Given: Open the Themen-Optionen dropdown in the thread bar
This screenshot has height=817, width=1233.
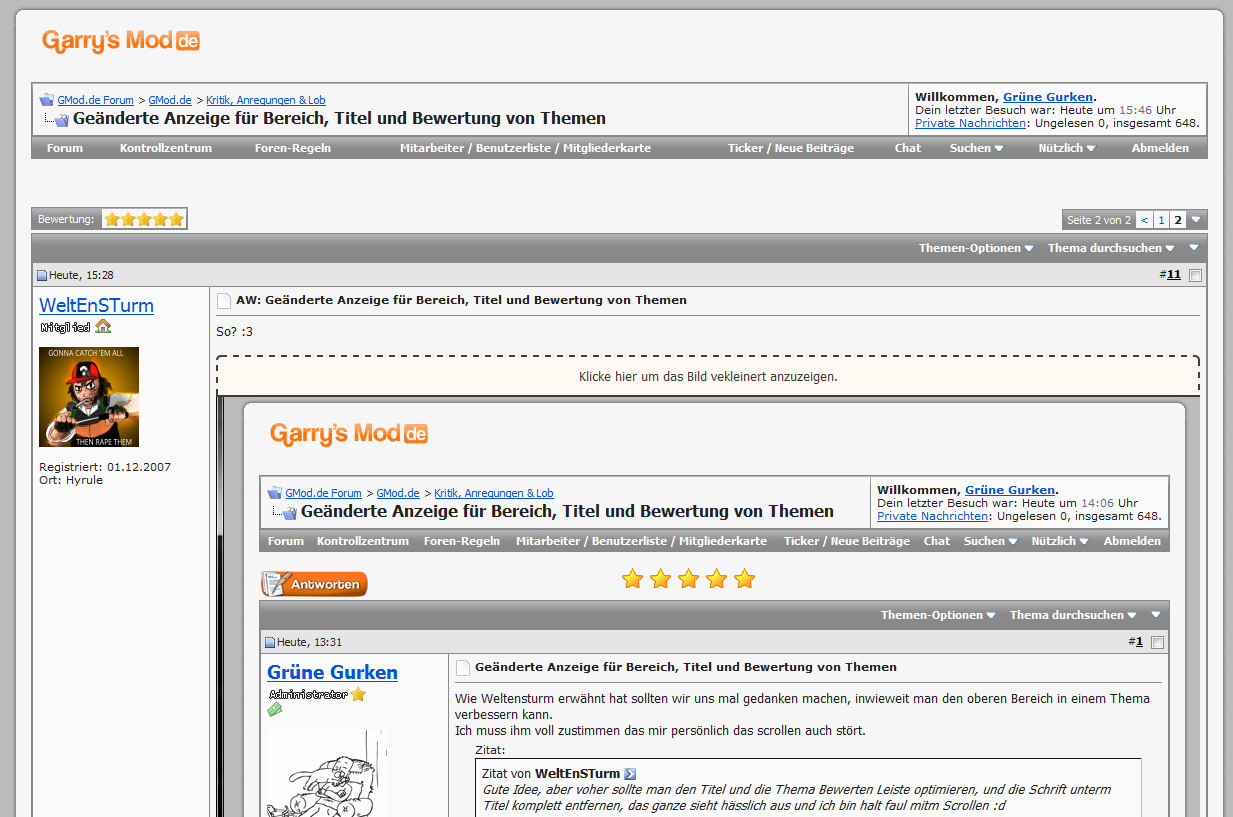Looking at the screenshot, I should (975, 248).
